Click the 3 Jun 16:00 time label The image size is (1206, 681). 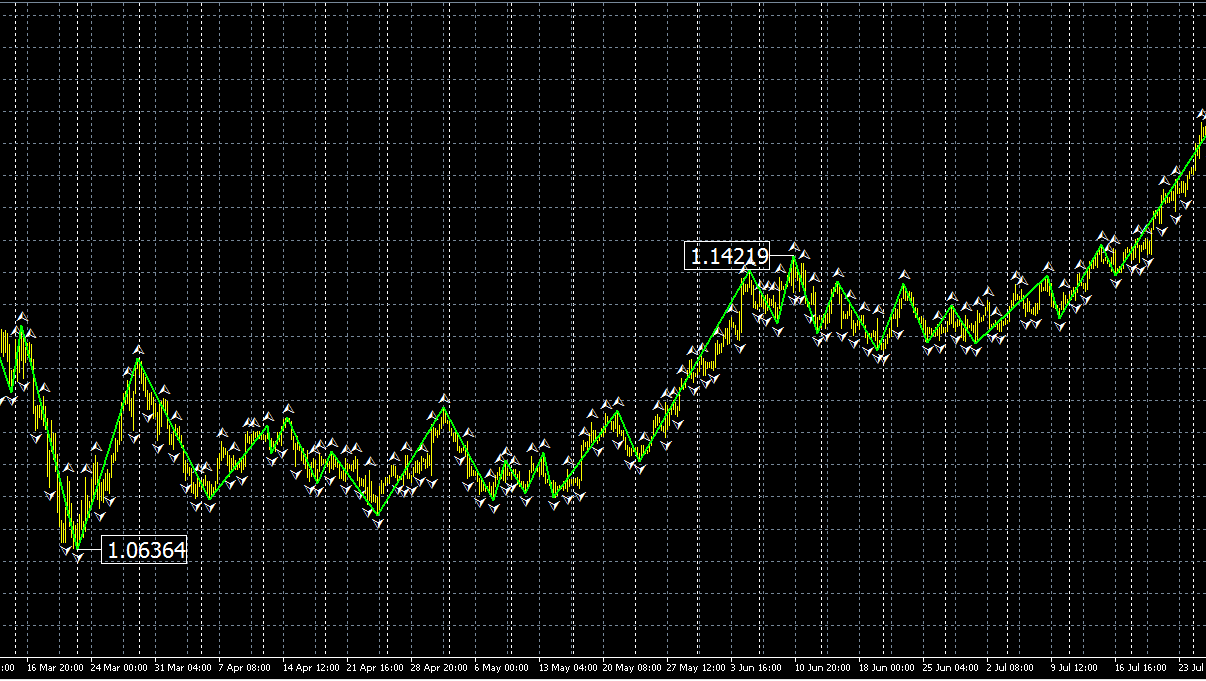click(757, 668)
